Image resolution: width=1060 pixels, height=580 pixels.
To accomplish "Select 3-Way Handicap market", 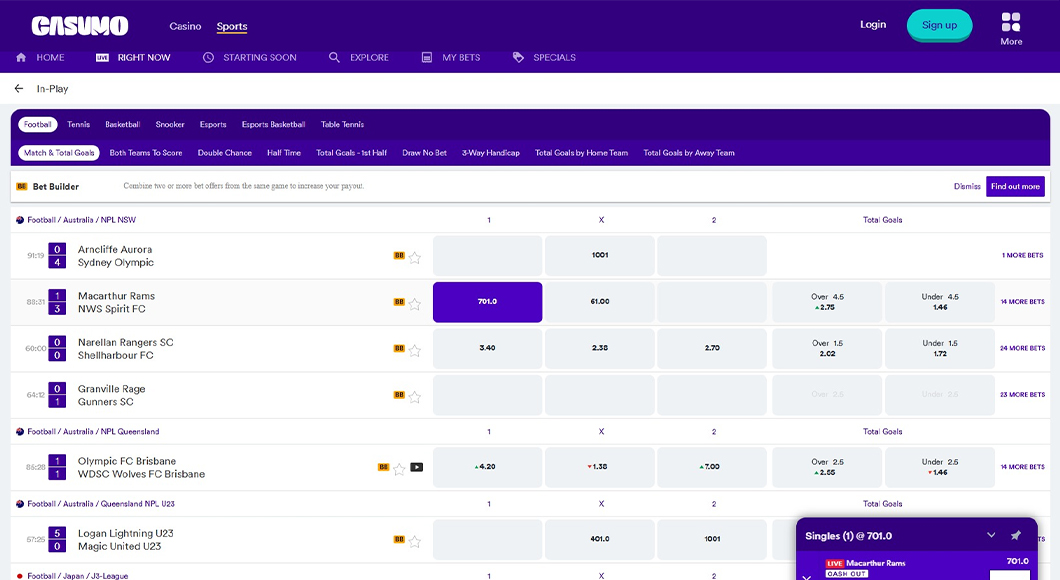I will (491, 153).
